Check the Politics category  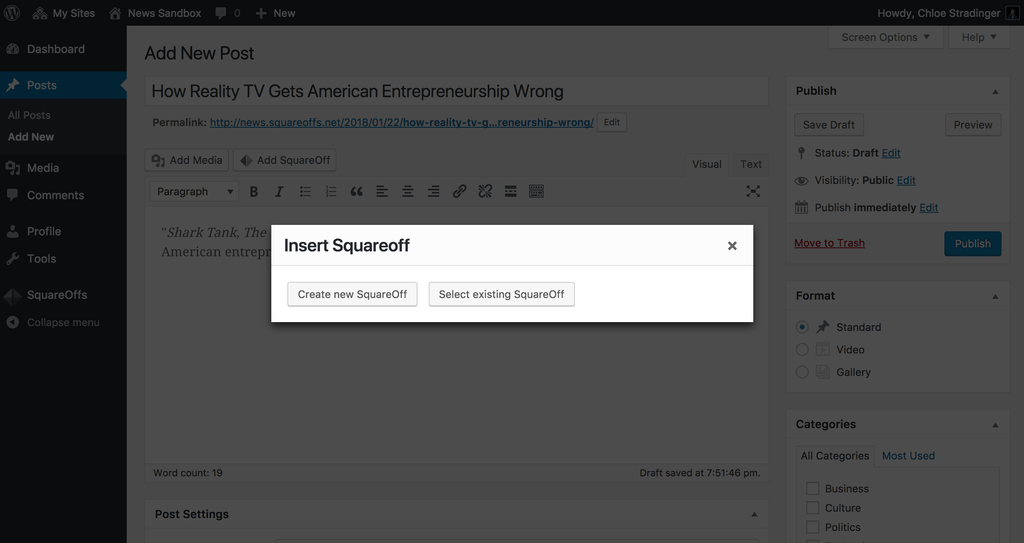812,527
